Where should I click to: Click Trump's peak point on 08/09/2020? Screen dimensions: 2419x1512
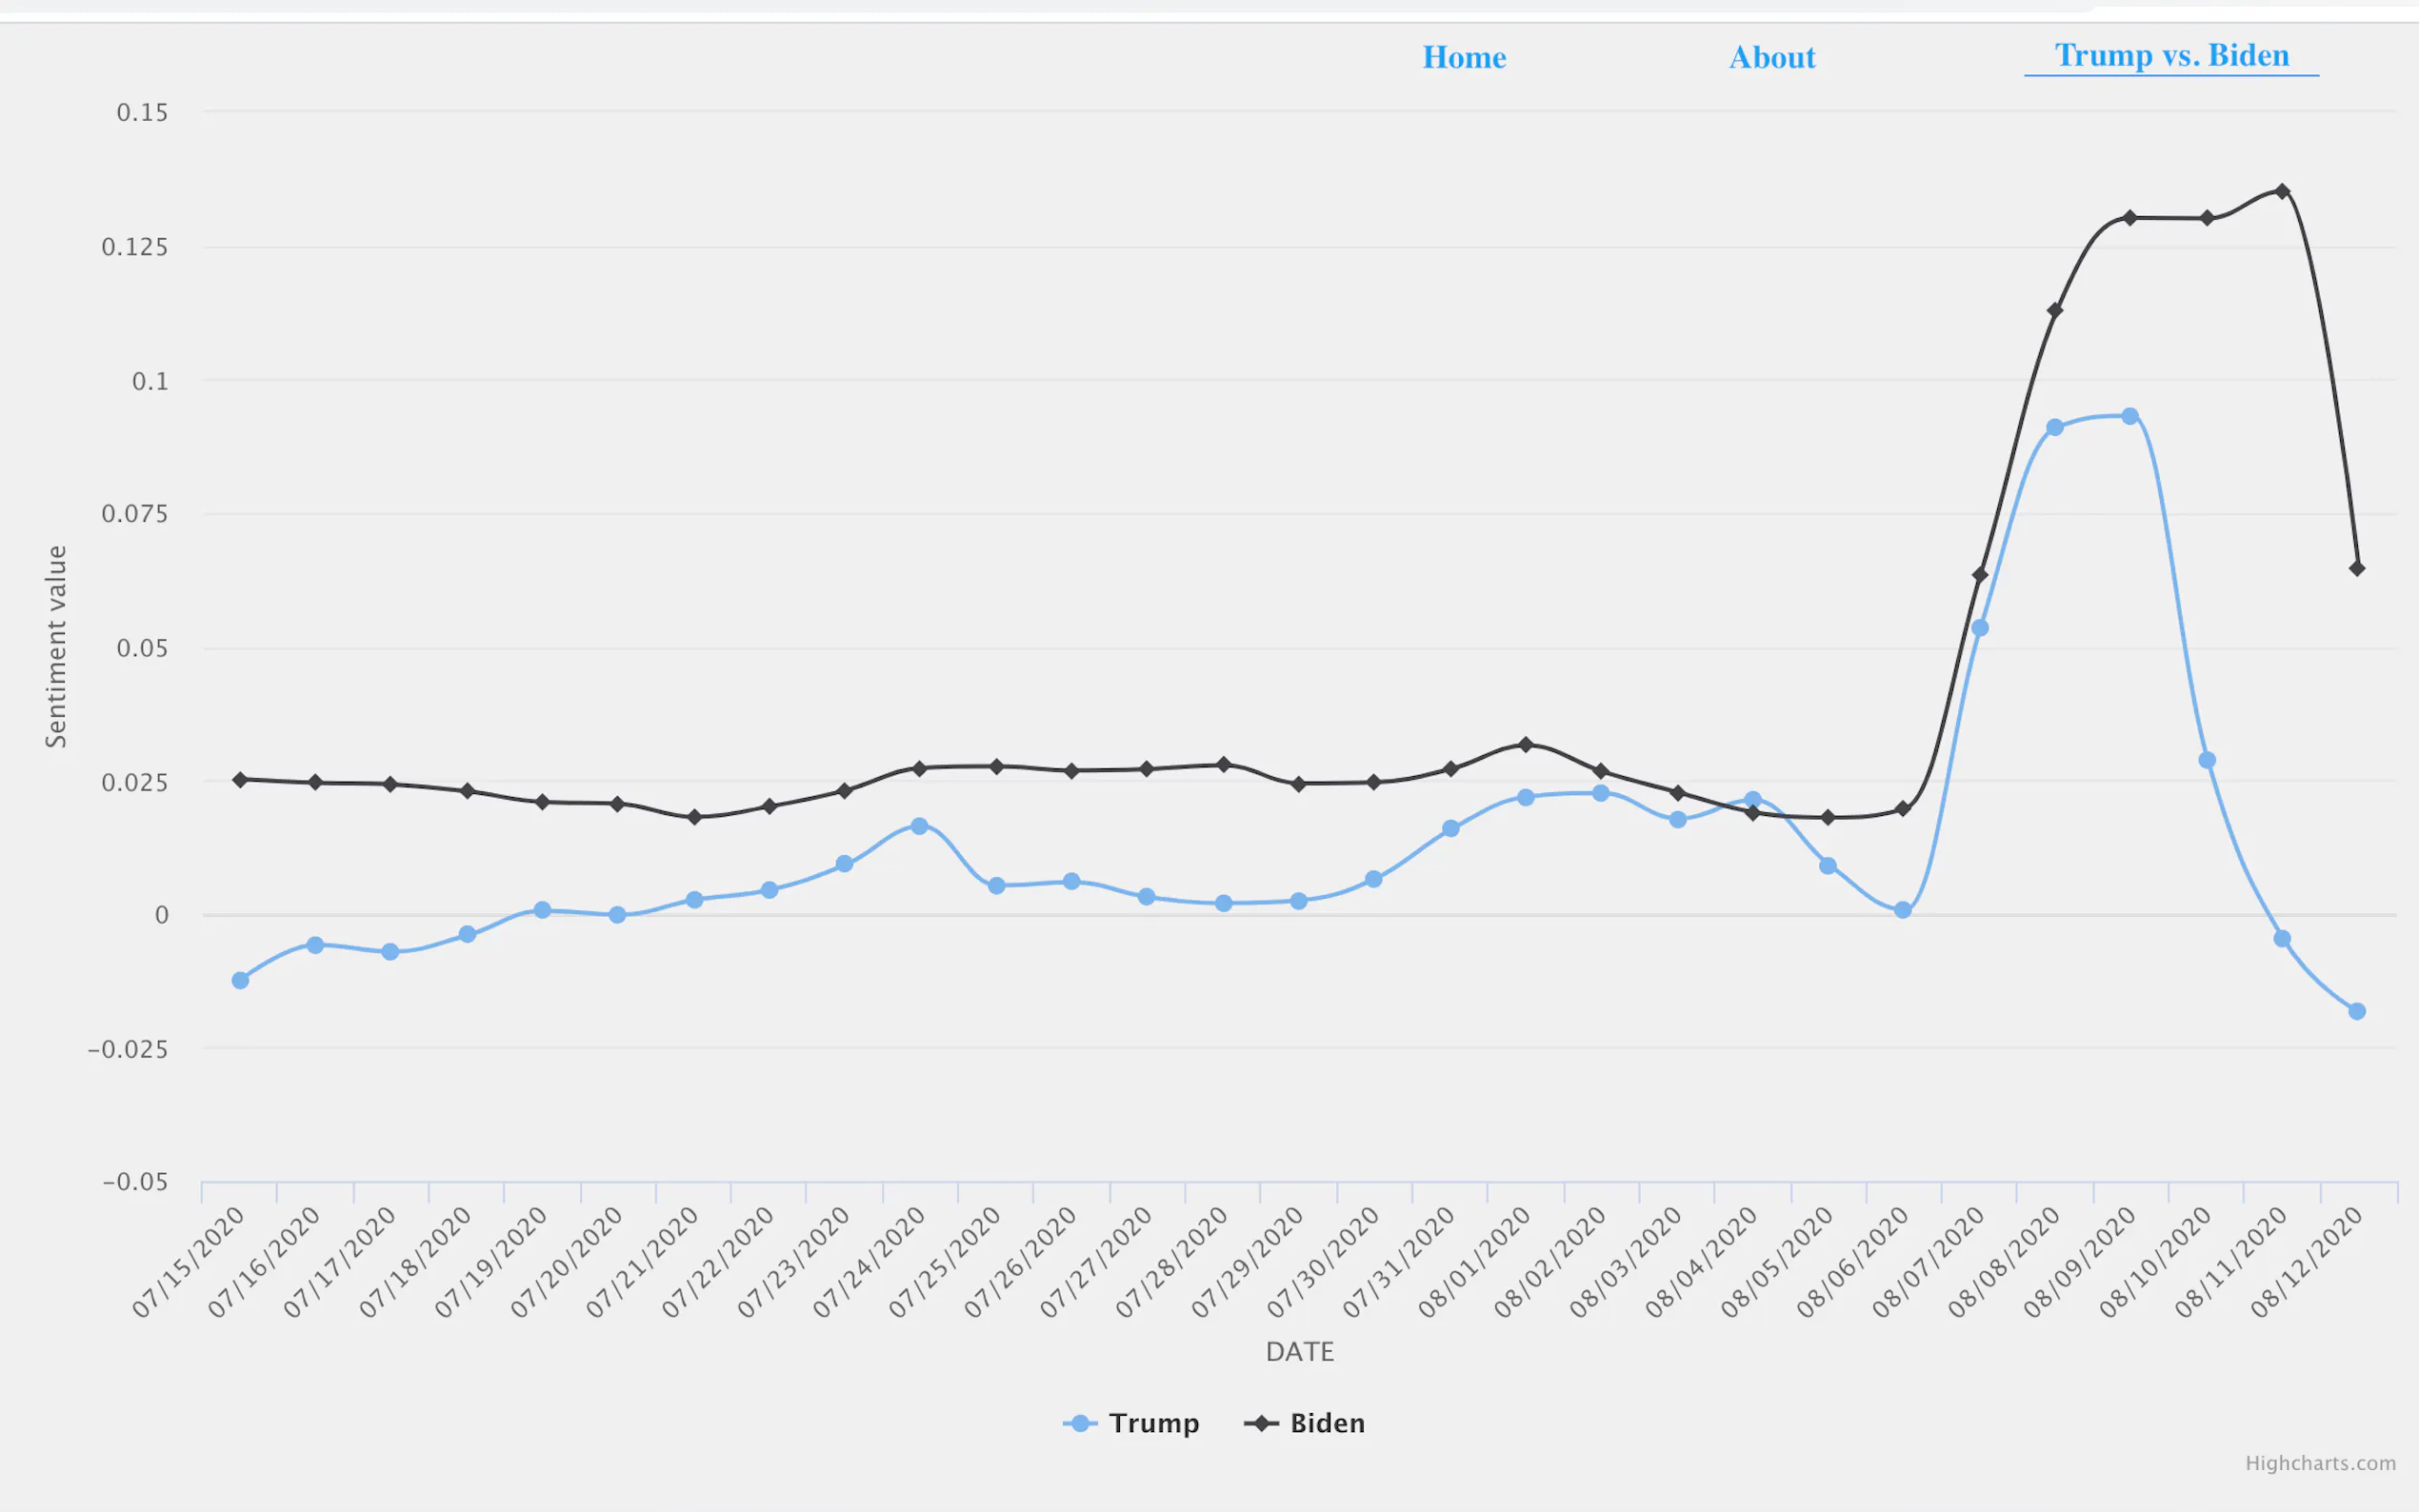pyautogui.click(x=2130, y=416)
